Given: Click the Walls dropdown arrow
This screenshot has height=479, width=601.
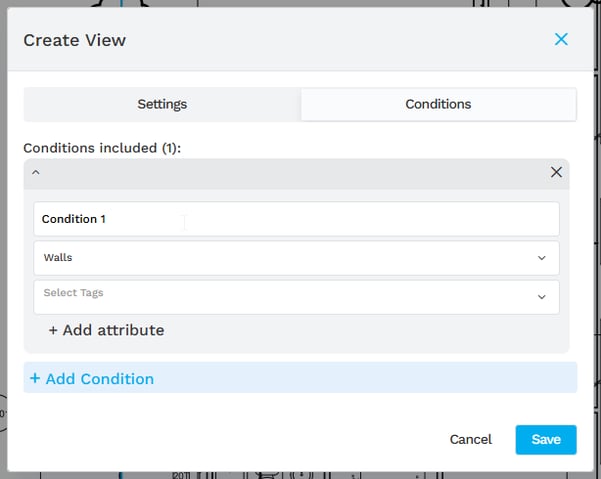Looking at the screenshot, I should tap(541, 258).
